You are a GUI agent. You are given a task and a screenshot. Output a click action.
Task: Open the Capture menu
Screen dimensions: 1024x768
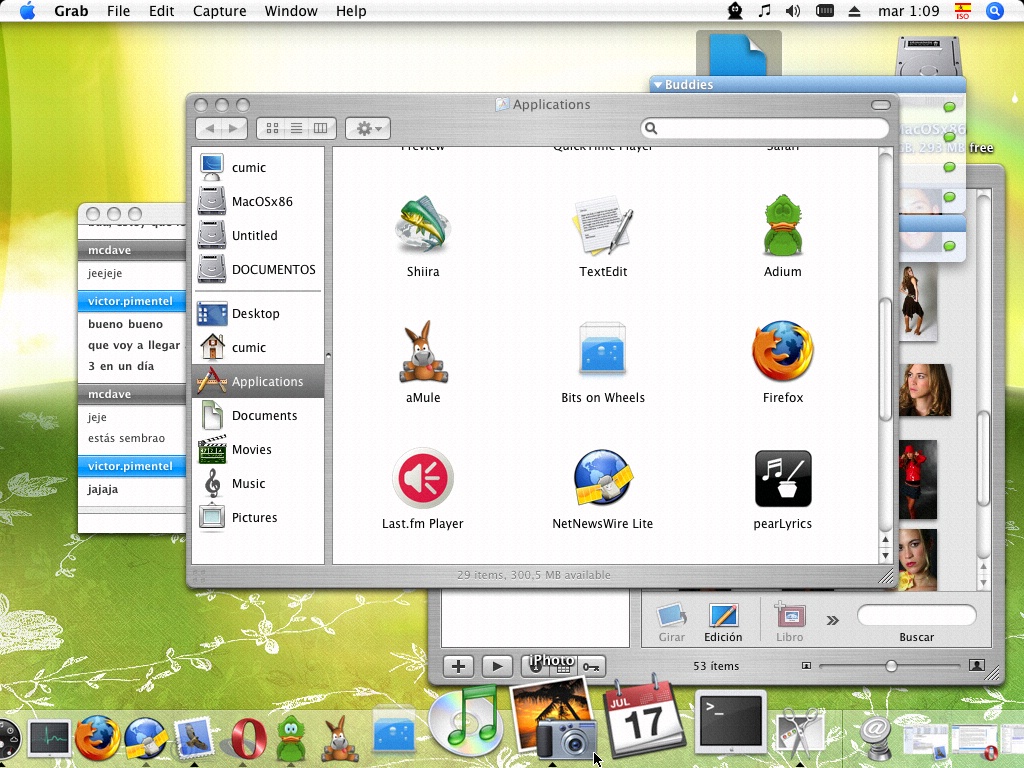click(219, 11)
